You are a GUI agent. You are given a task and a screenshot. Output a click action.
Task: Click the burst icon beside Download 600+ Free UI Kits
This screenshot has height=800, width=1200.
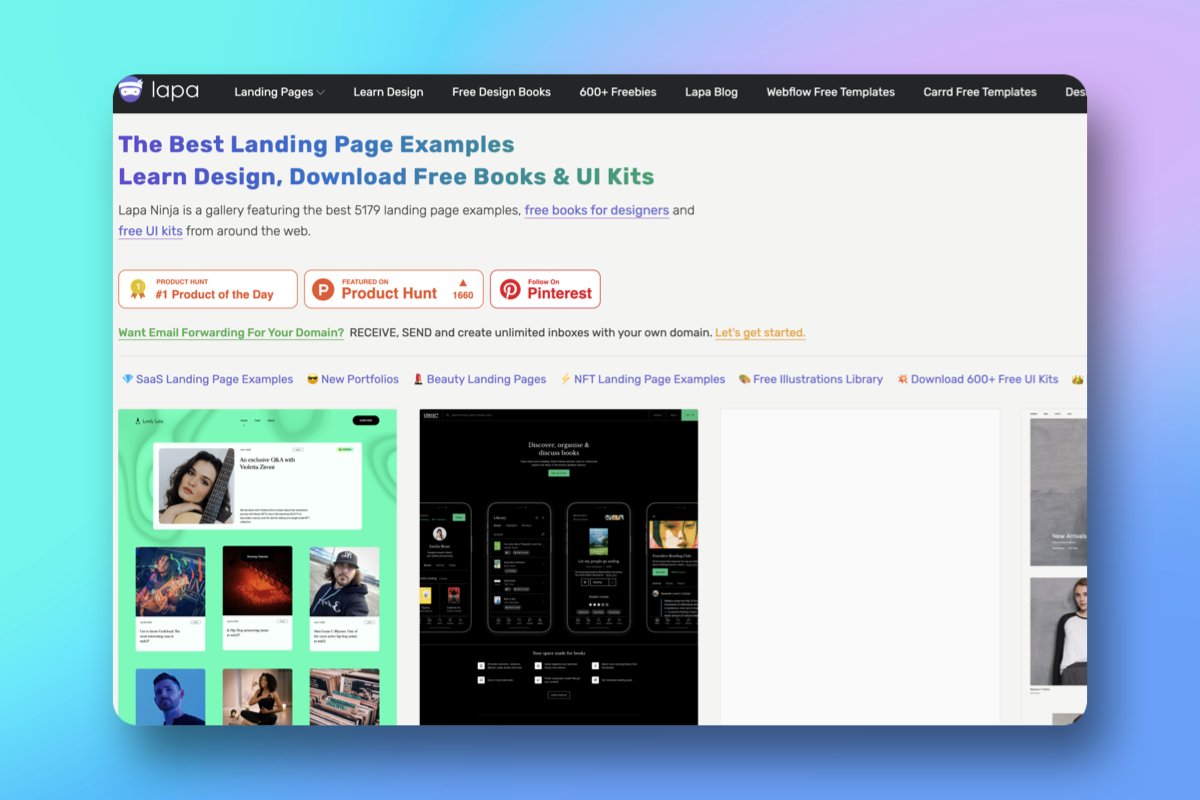click(902, 380)
